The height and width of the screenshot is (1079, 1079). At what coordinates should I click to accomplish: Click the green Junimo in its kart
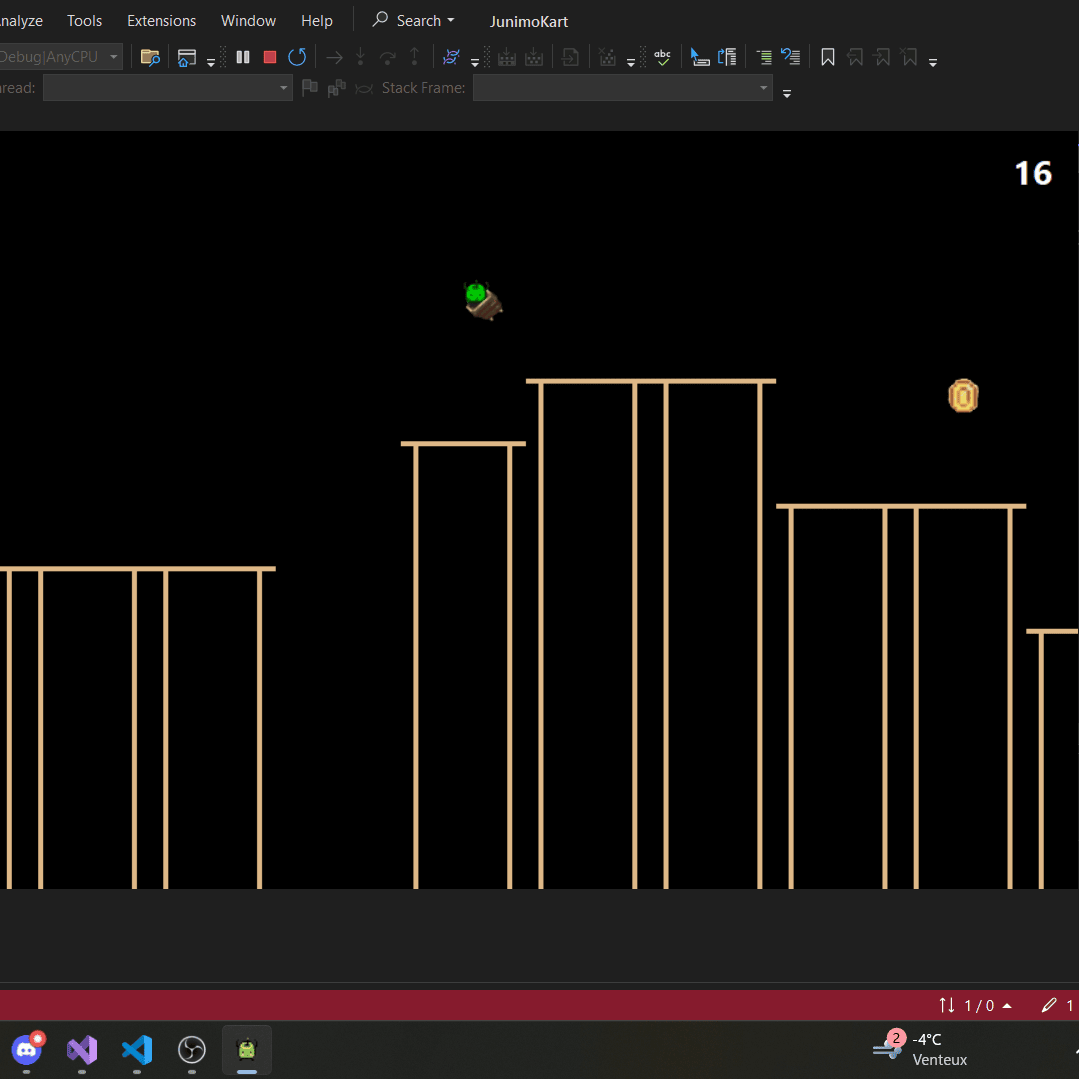(483, 301)
